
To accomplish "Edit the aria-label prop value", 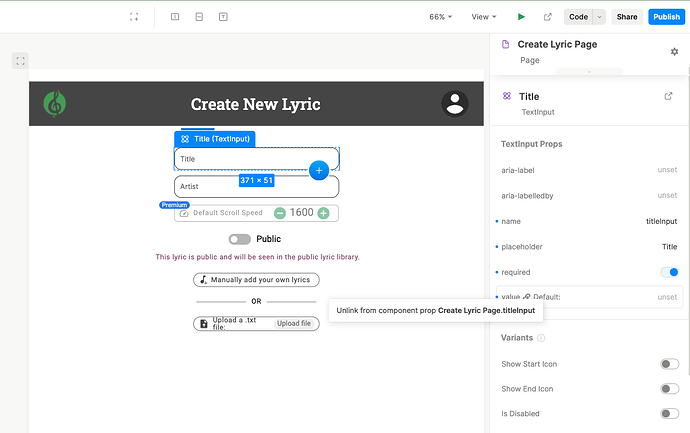I will coord(667,170).
